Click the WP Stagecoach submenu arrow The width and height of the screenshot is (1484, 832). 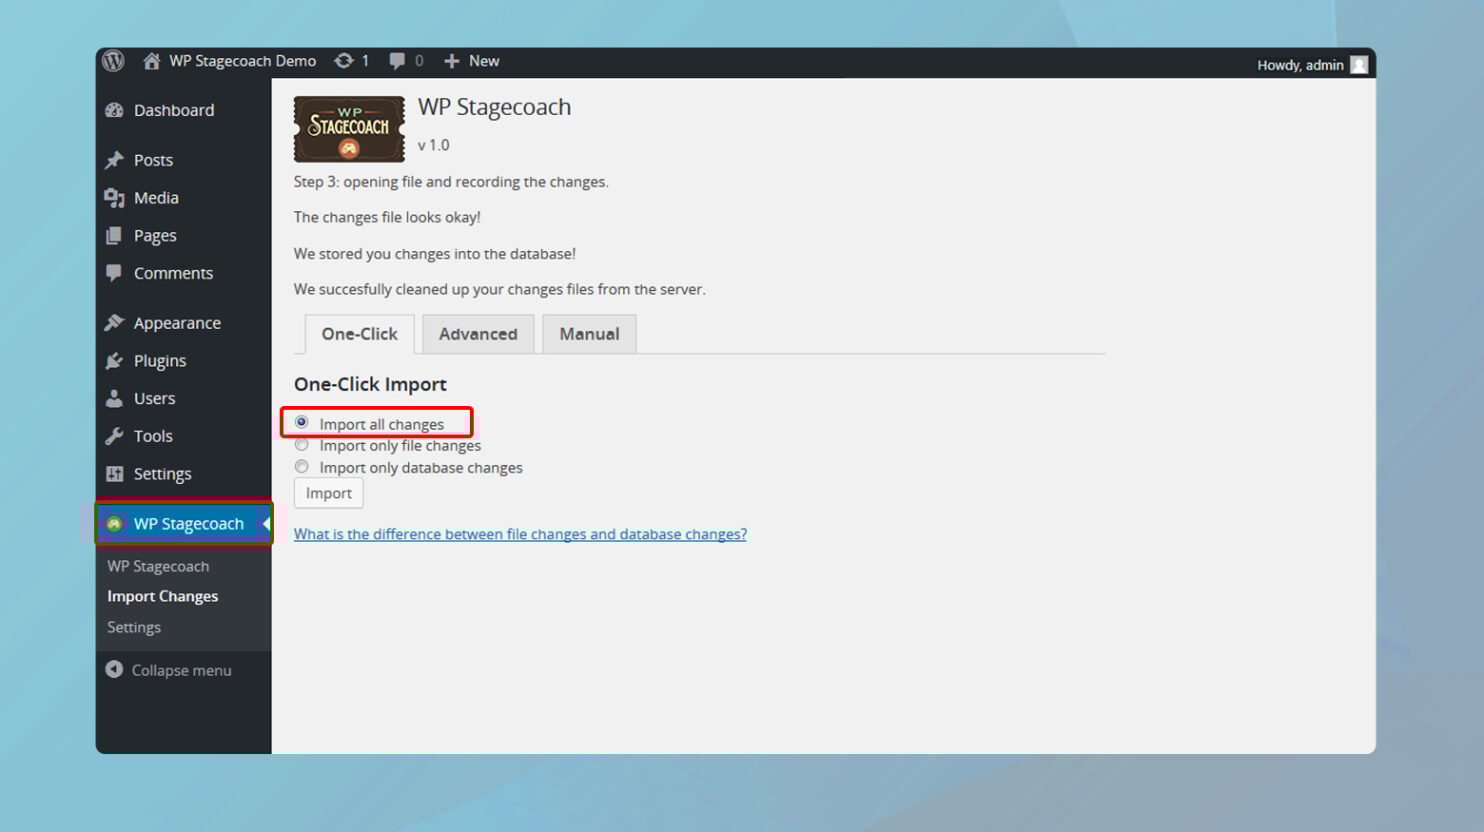click(x=265, y=523)
